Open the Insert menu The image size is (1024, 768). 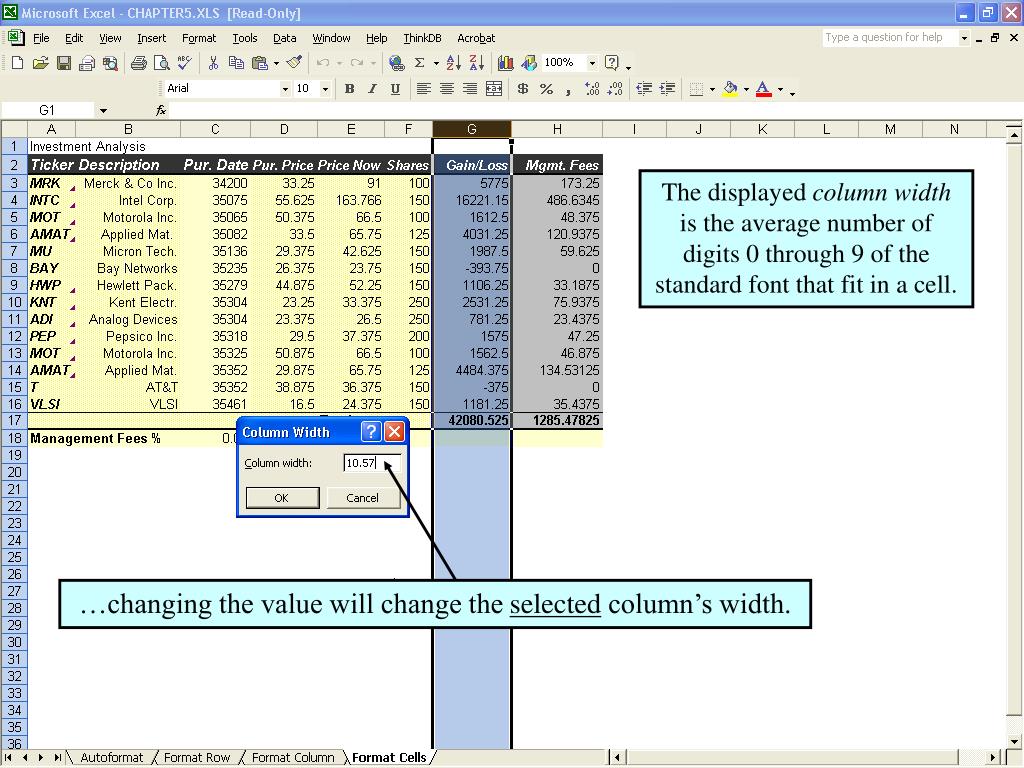click(152, 38)
